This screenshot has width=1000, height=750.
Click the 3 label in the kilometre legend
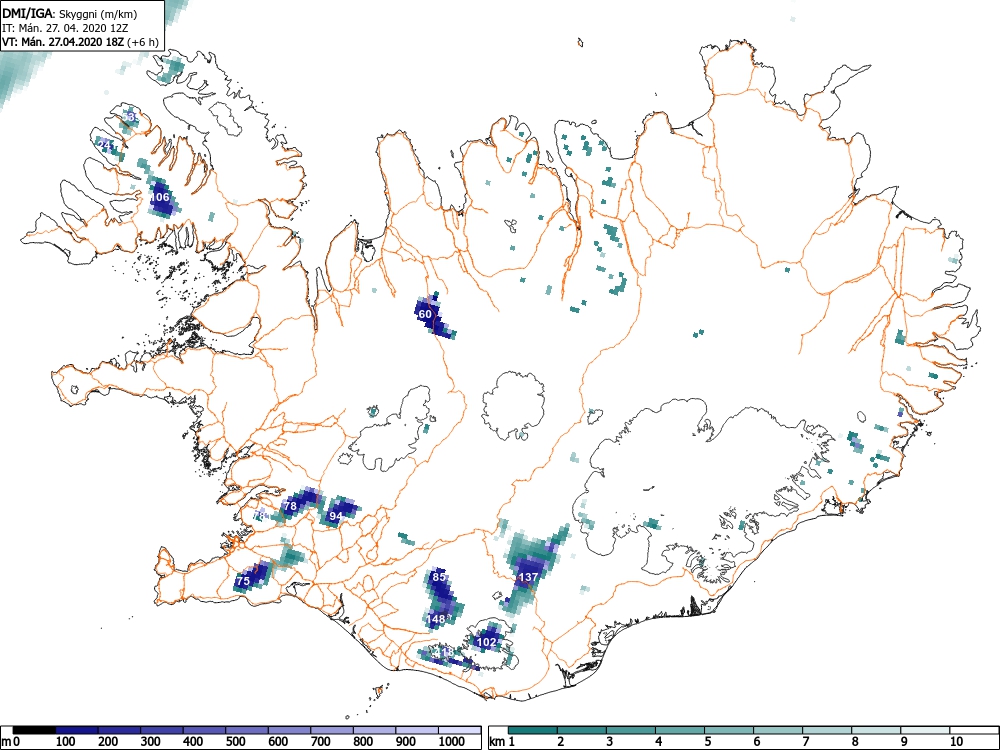pos(609,742)
